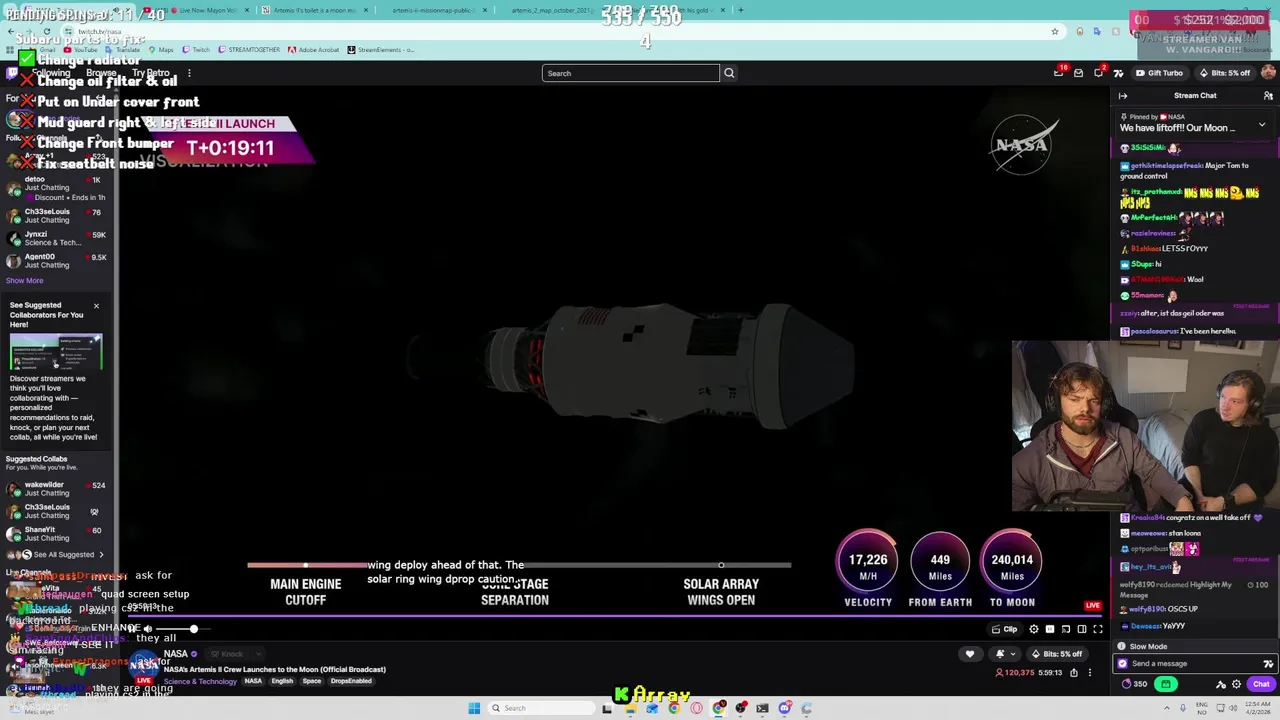This screenshot has width=1280, height=720.
Task: Switch to the Artemis toilet browser tab
Action: (x=316, y=10)
